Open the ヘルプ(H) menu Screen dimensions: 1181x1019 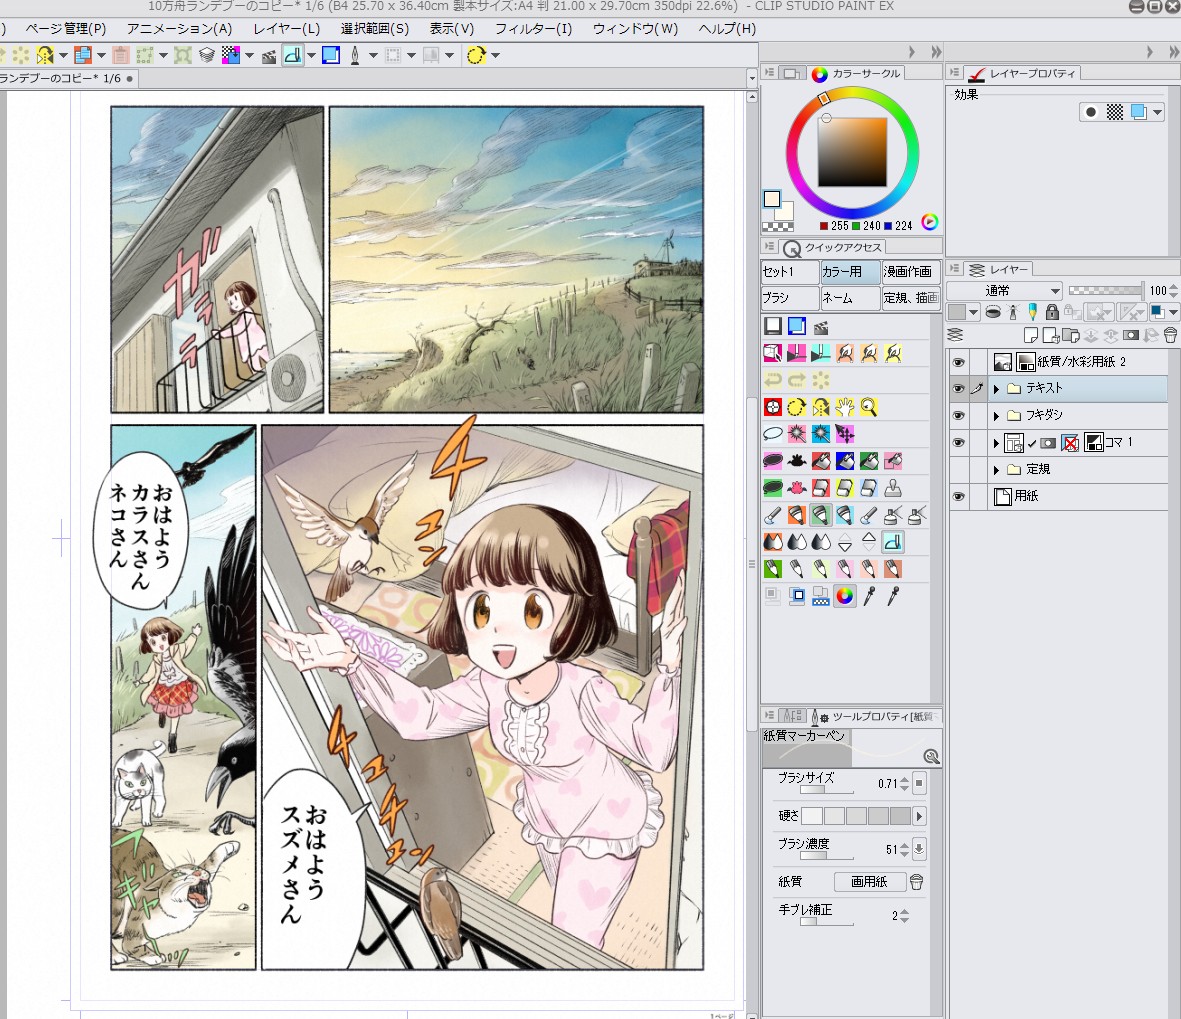click(x=727, y=29)
